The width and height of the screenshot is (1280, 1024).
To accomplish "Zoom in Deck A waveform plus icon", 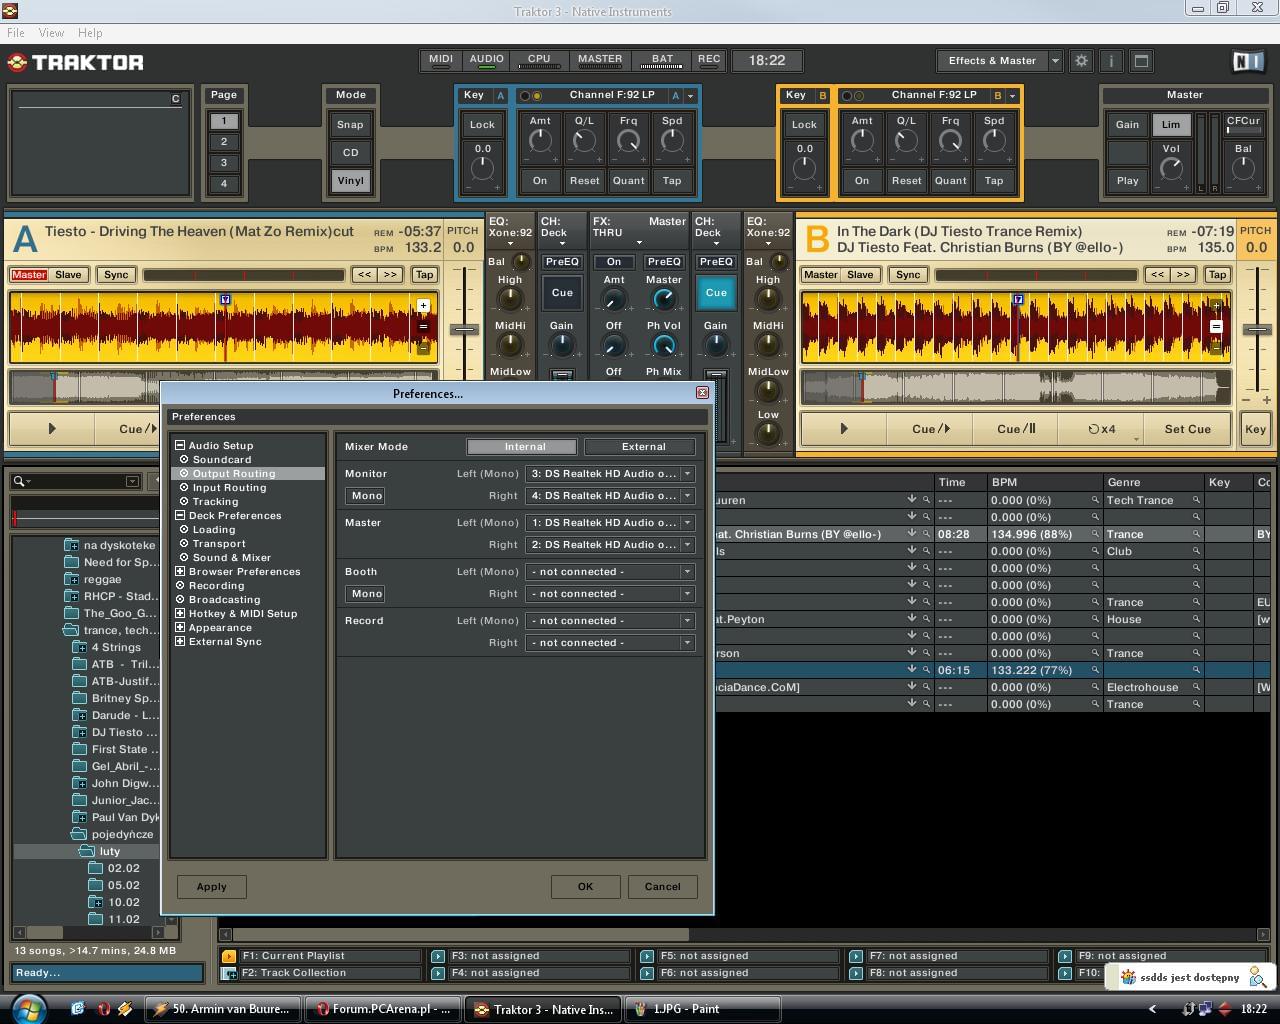I will pyautogui.click(x=423, y=306).
